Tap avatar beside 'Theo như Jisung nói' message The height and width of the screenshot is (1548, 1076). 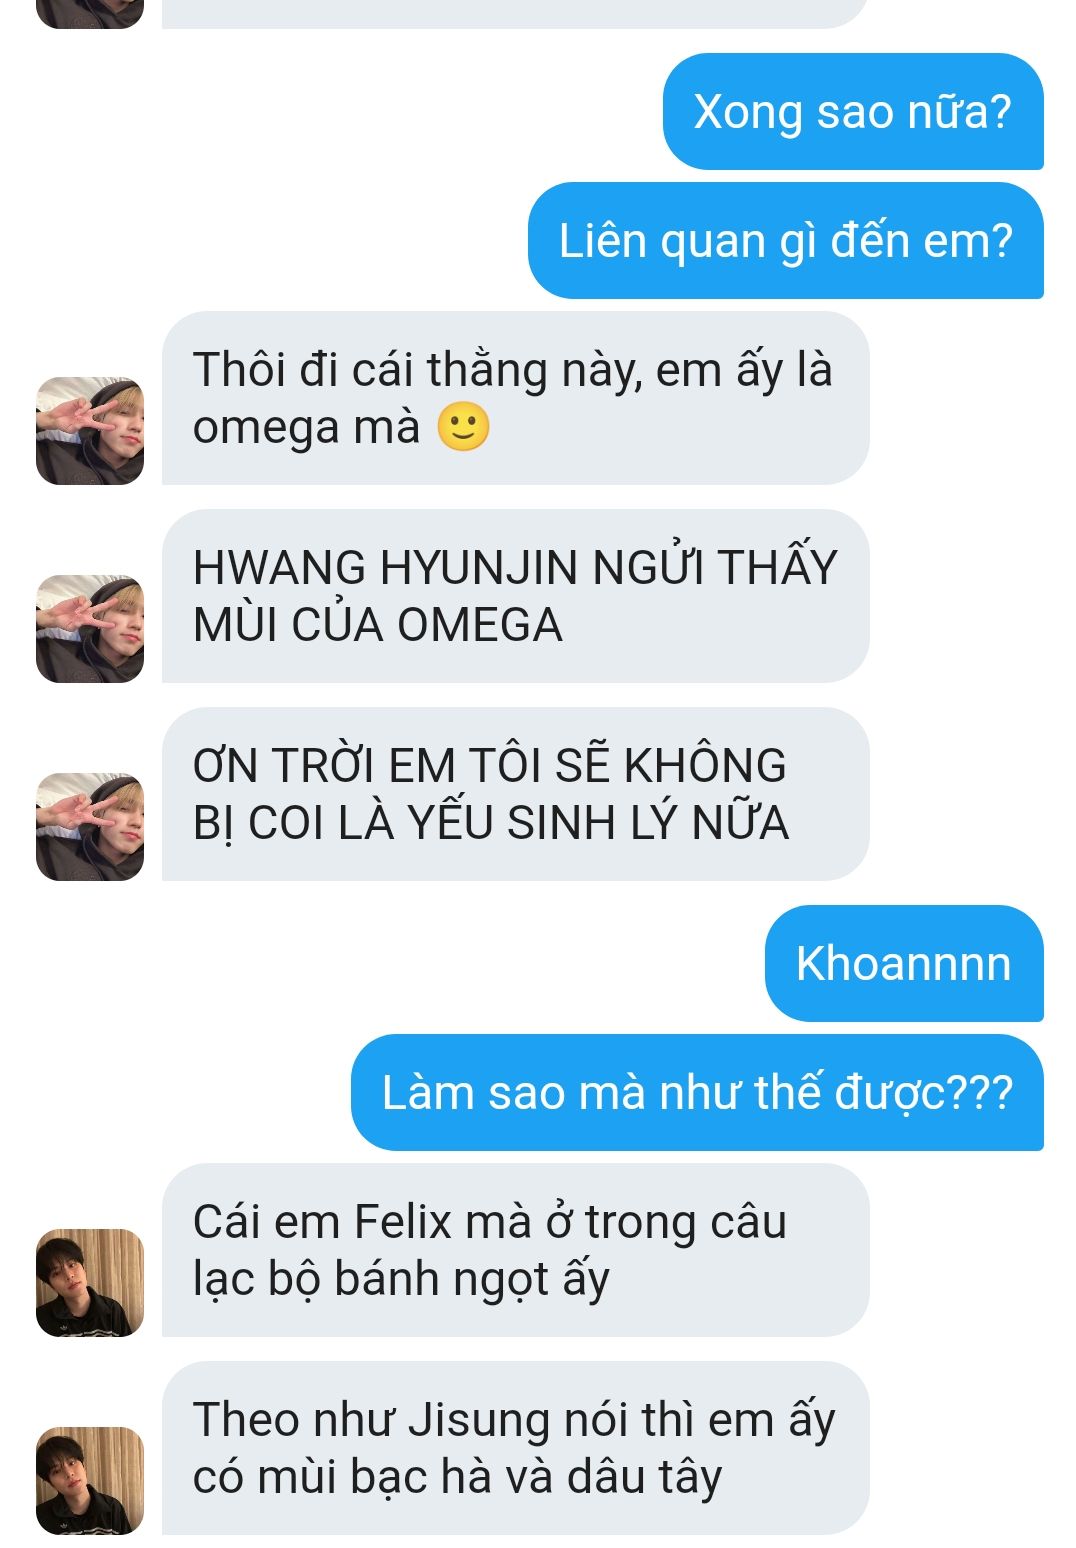[90, 1481]
